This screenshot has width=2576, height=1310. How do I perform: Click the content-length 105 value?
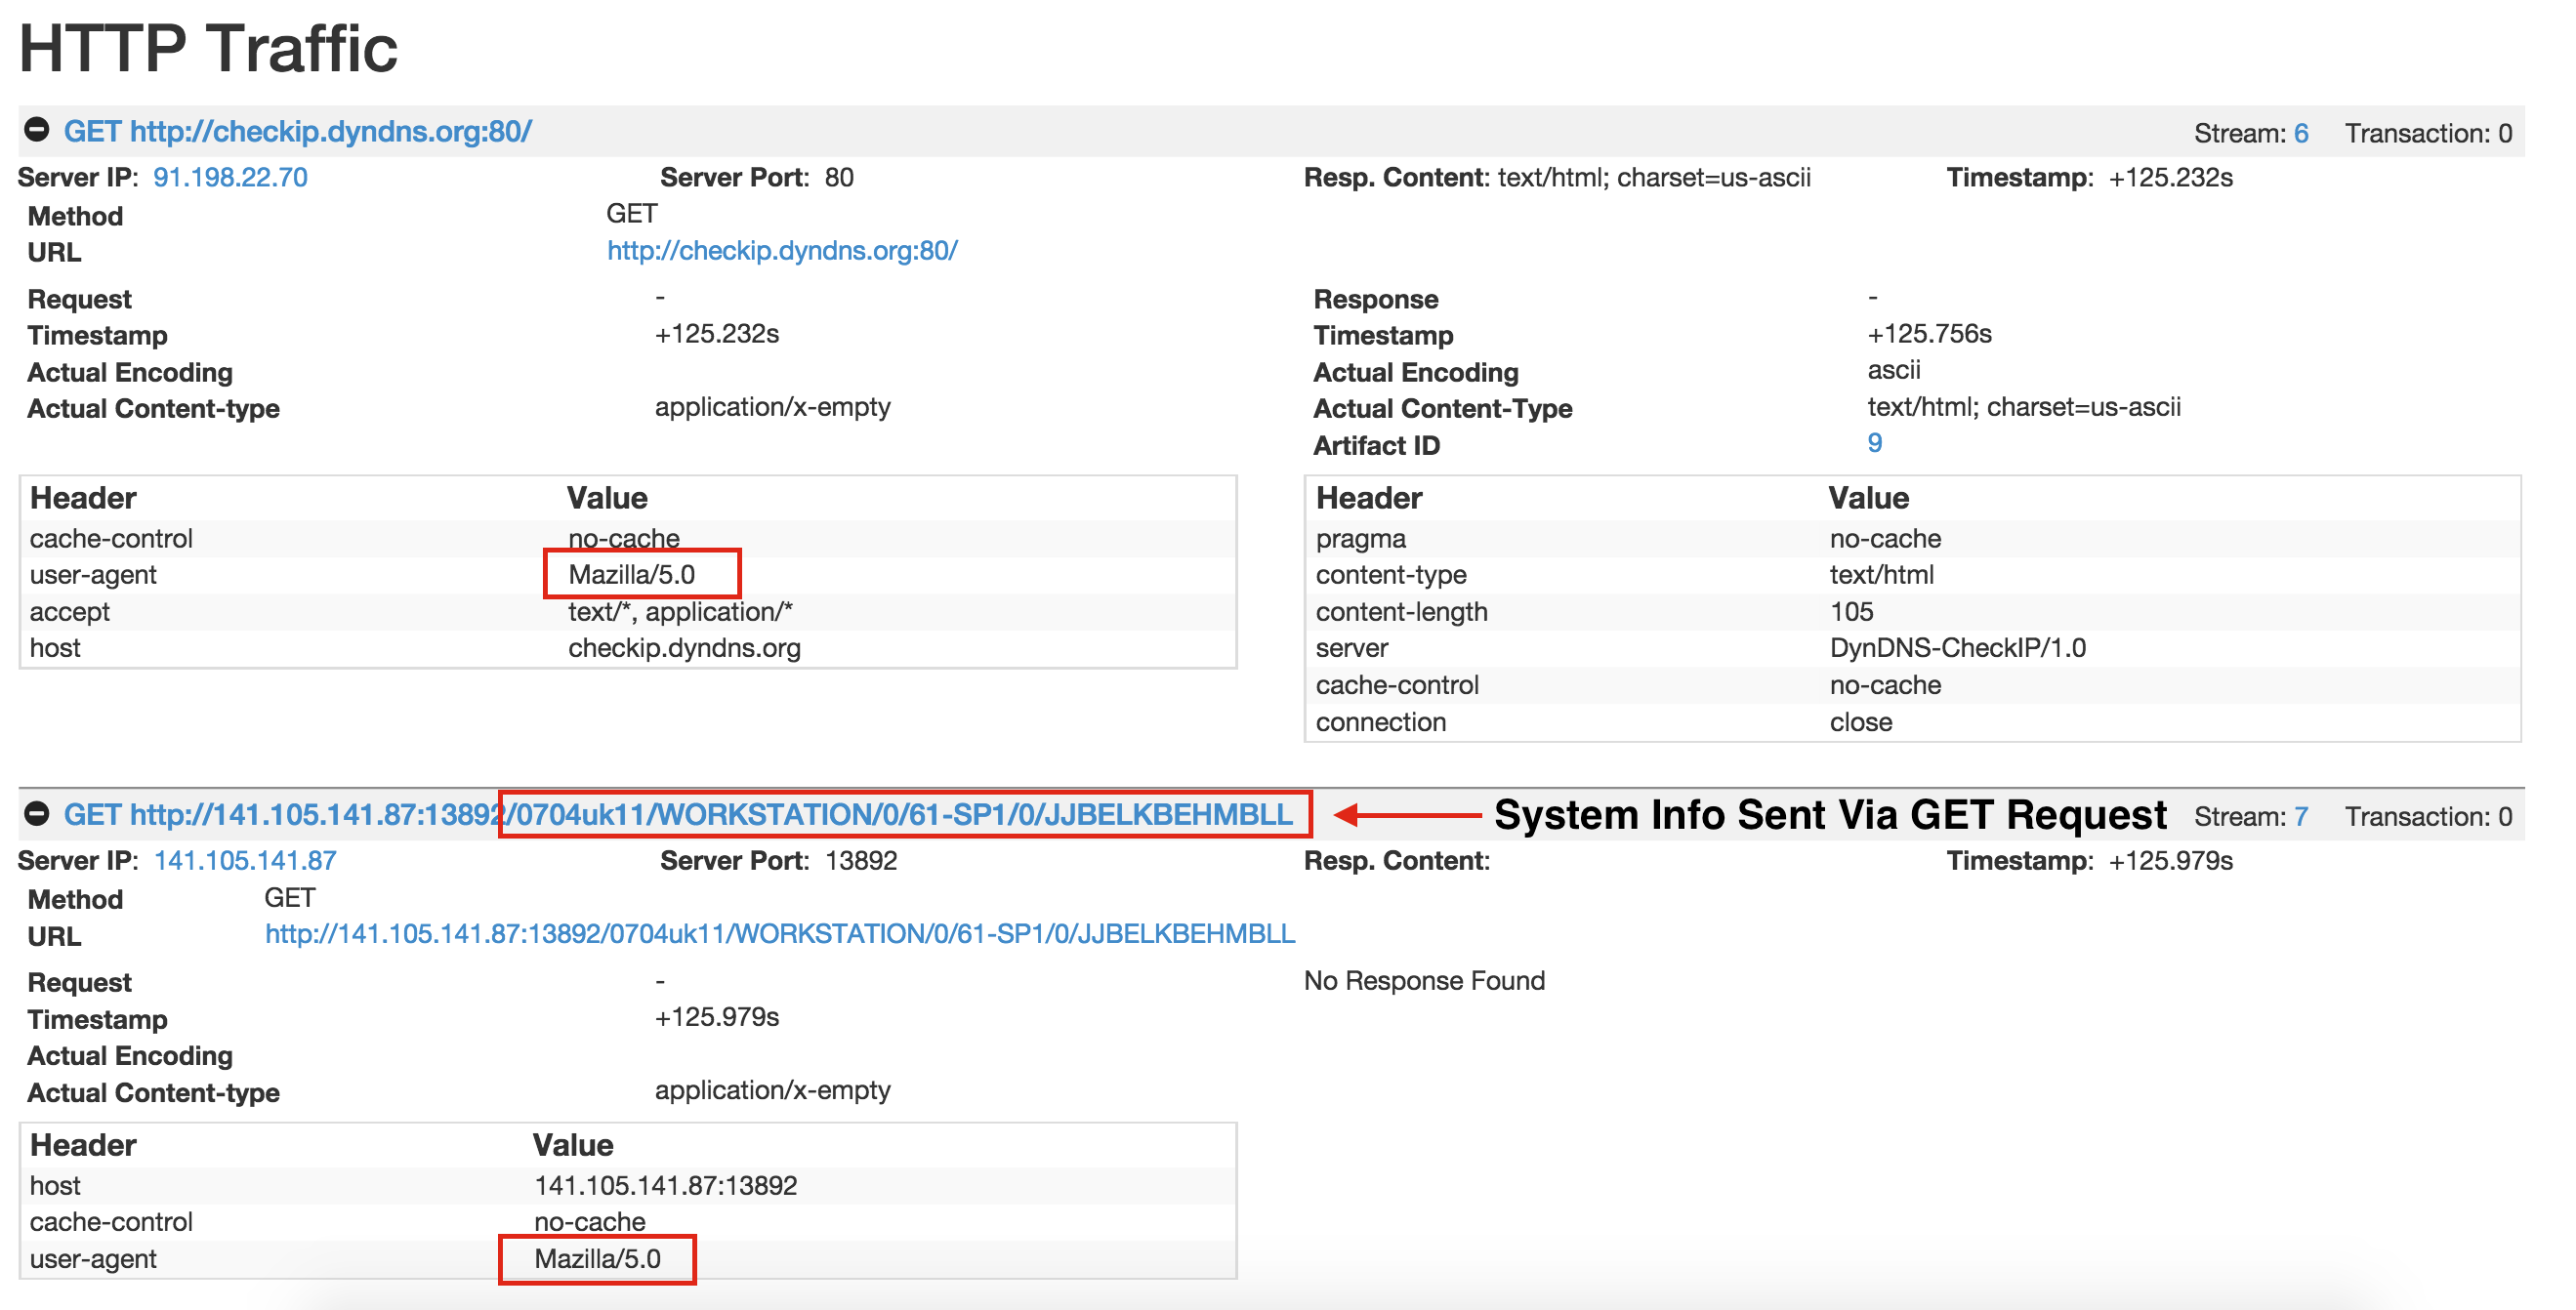[x=1851, y=611]
